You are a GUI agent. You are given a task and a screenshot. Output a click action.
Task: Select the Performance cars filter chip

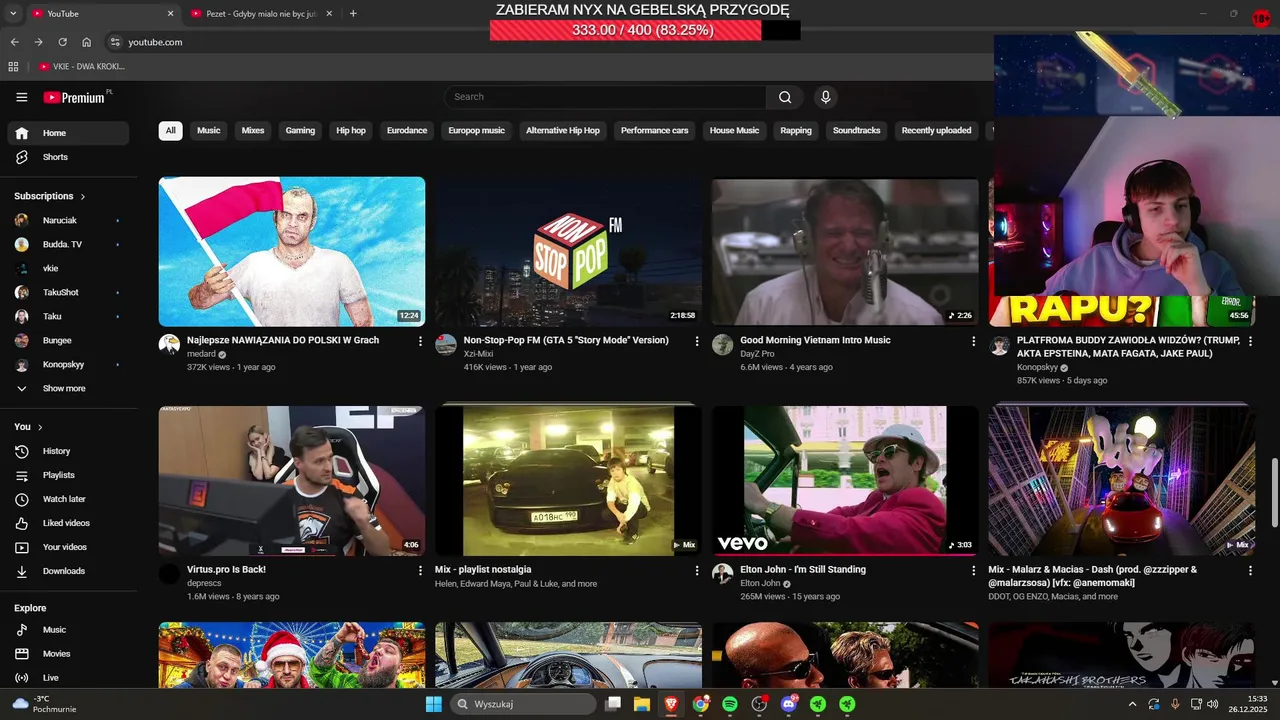coord(654,131)
